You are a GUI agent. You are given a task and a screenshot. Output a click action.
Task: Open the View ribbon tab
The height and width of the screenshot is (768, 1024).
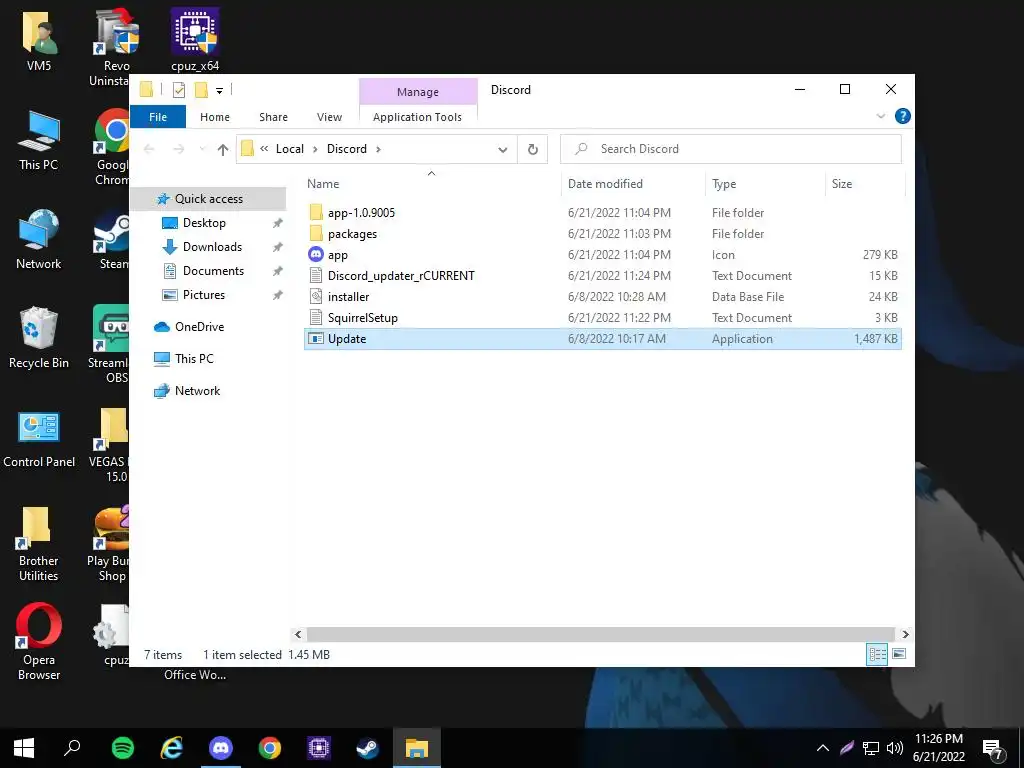click(329, 117)
